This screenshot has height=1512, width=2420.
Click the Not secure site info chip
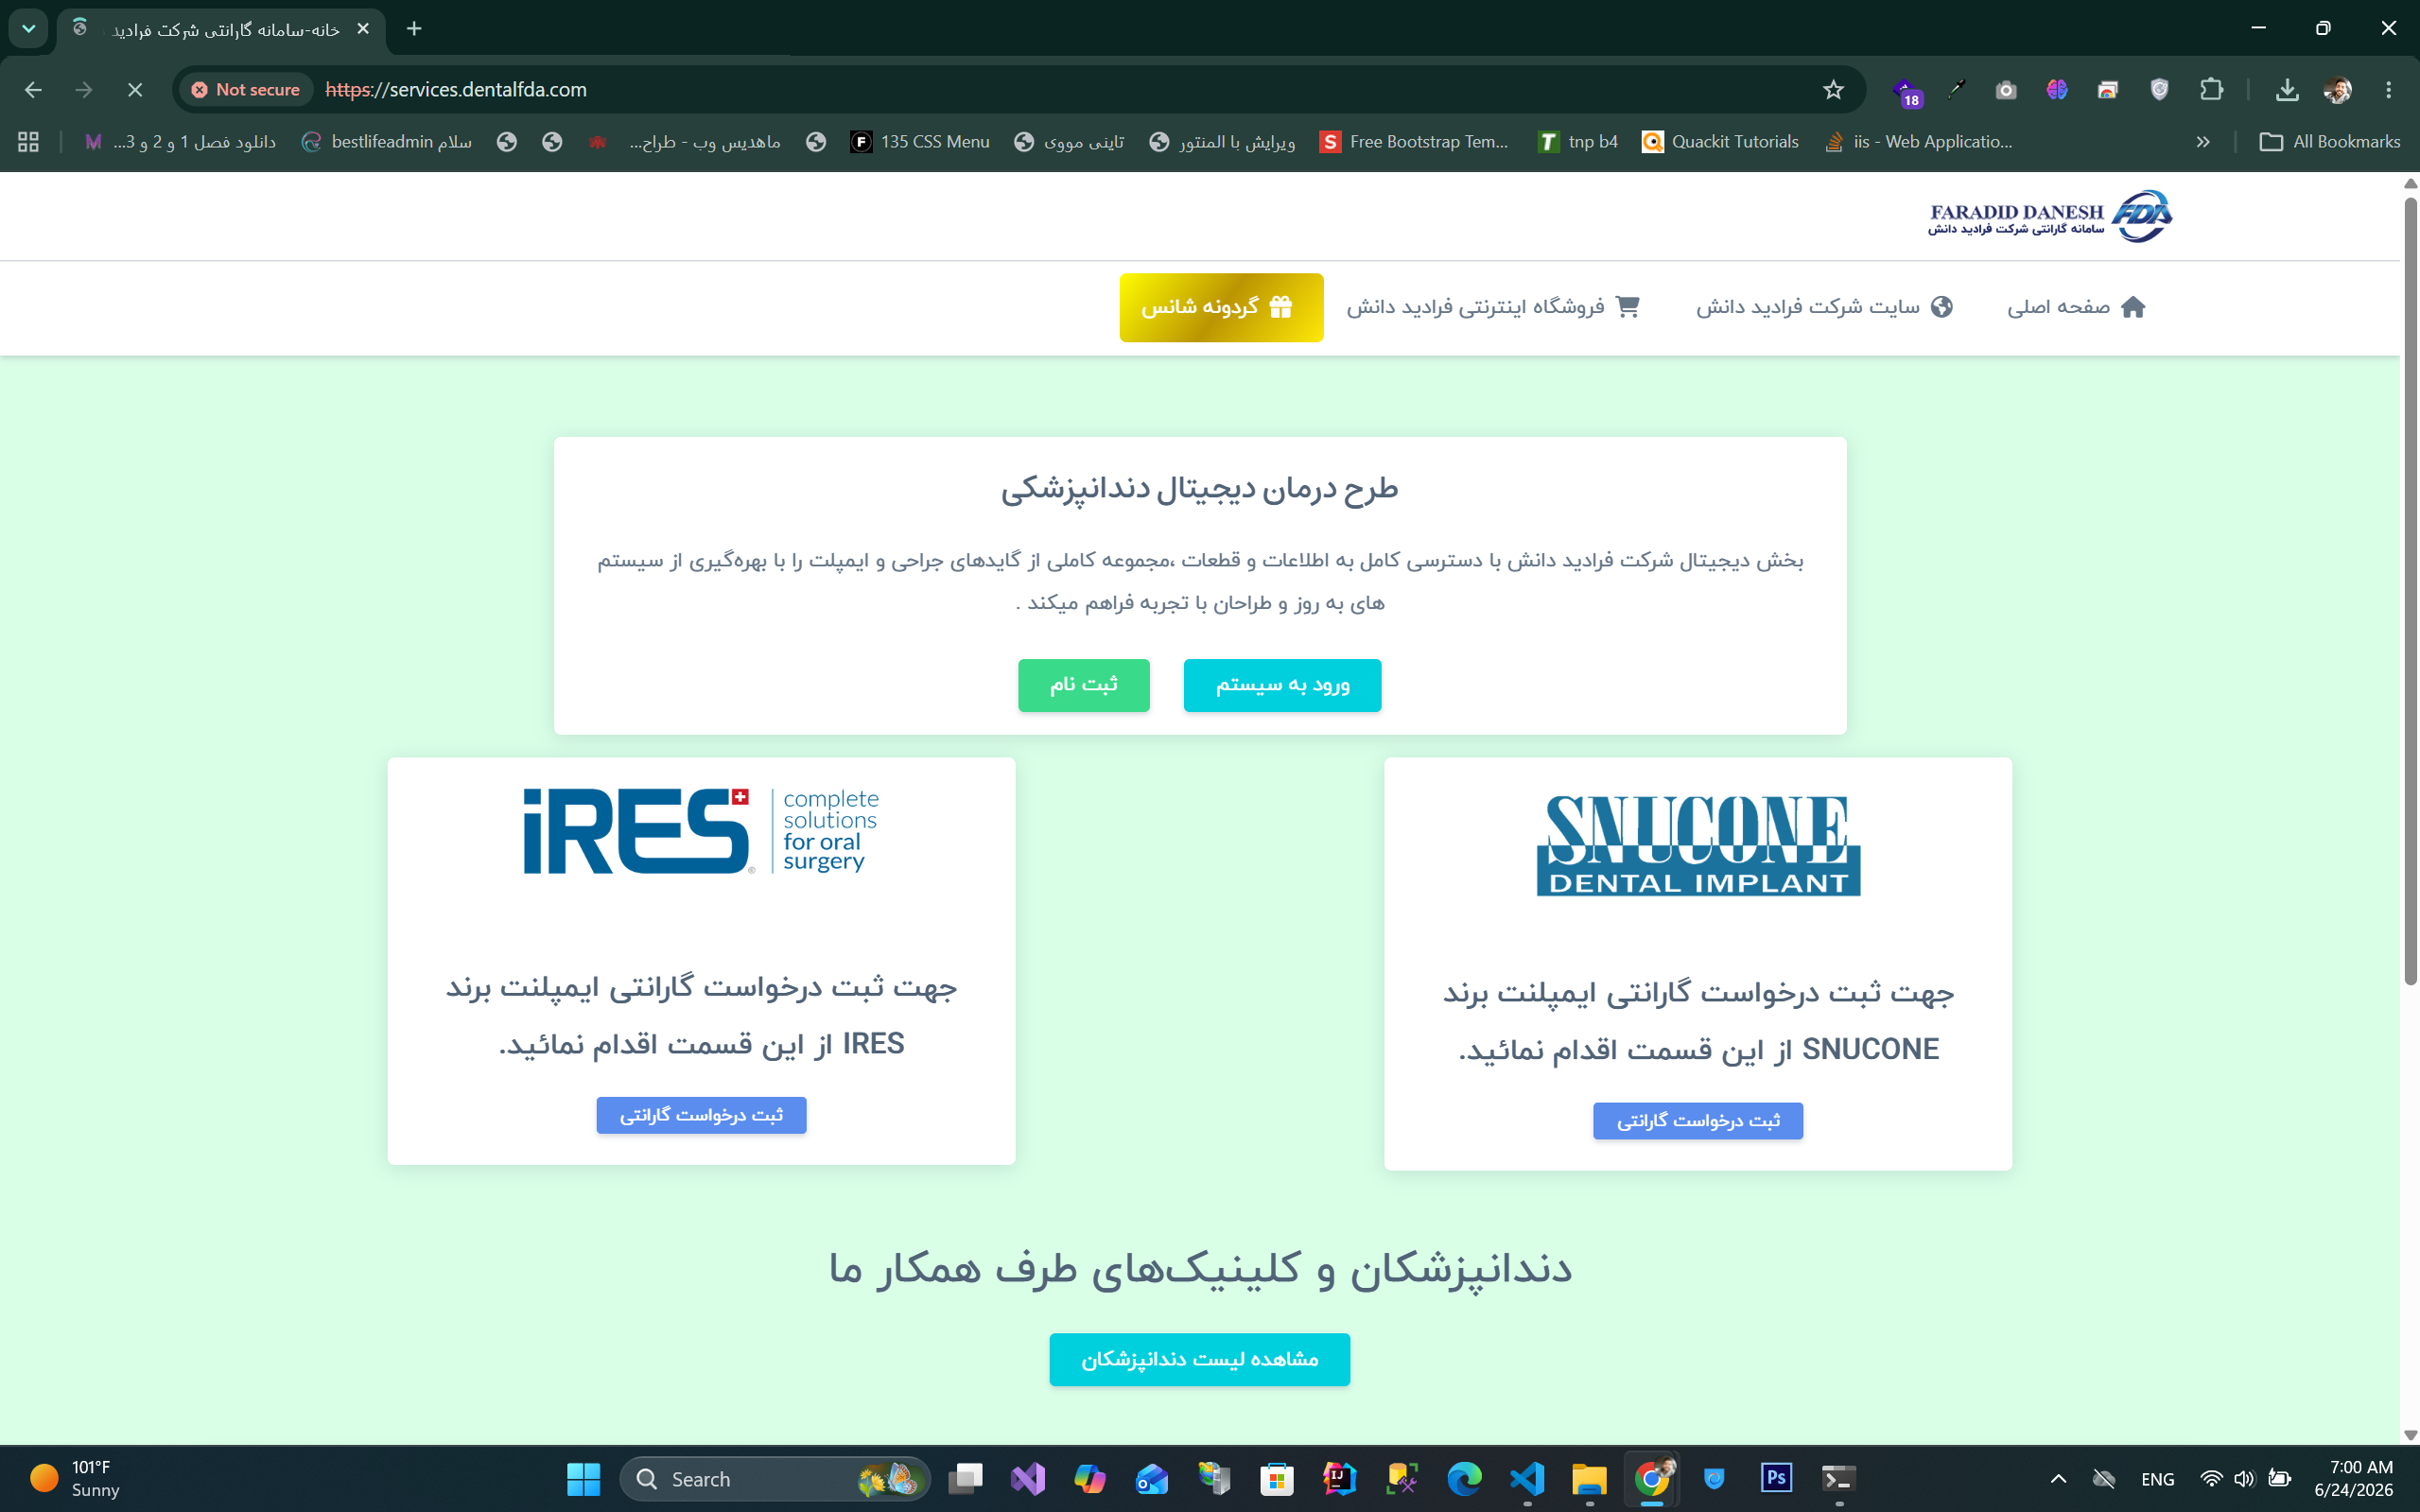point(246,90)
